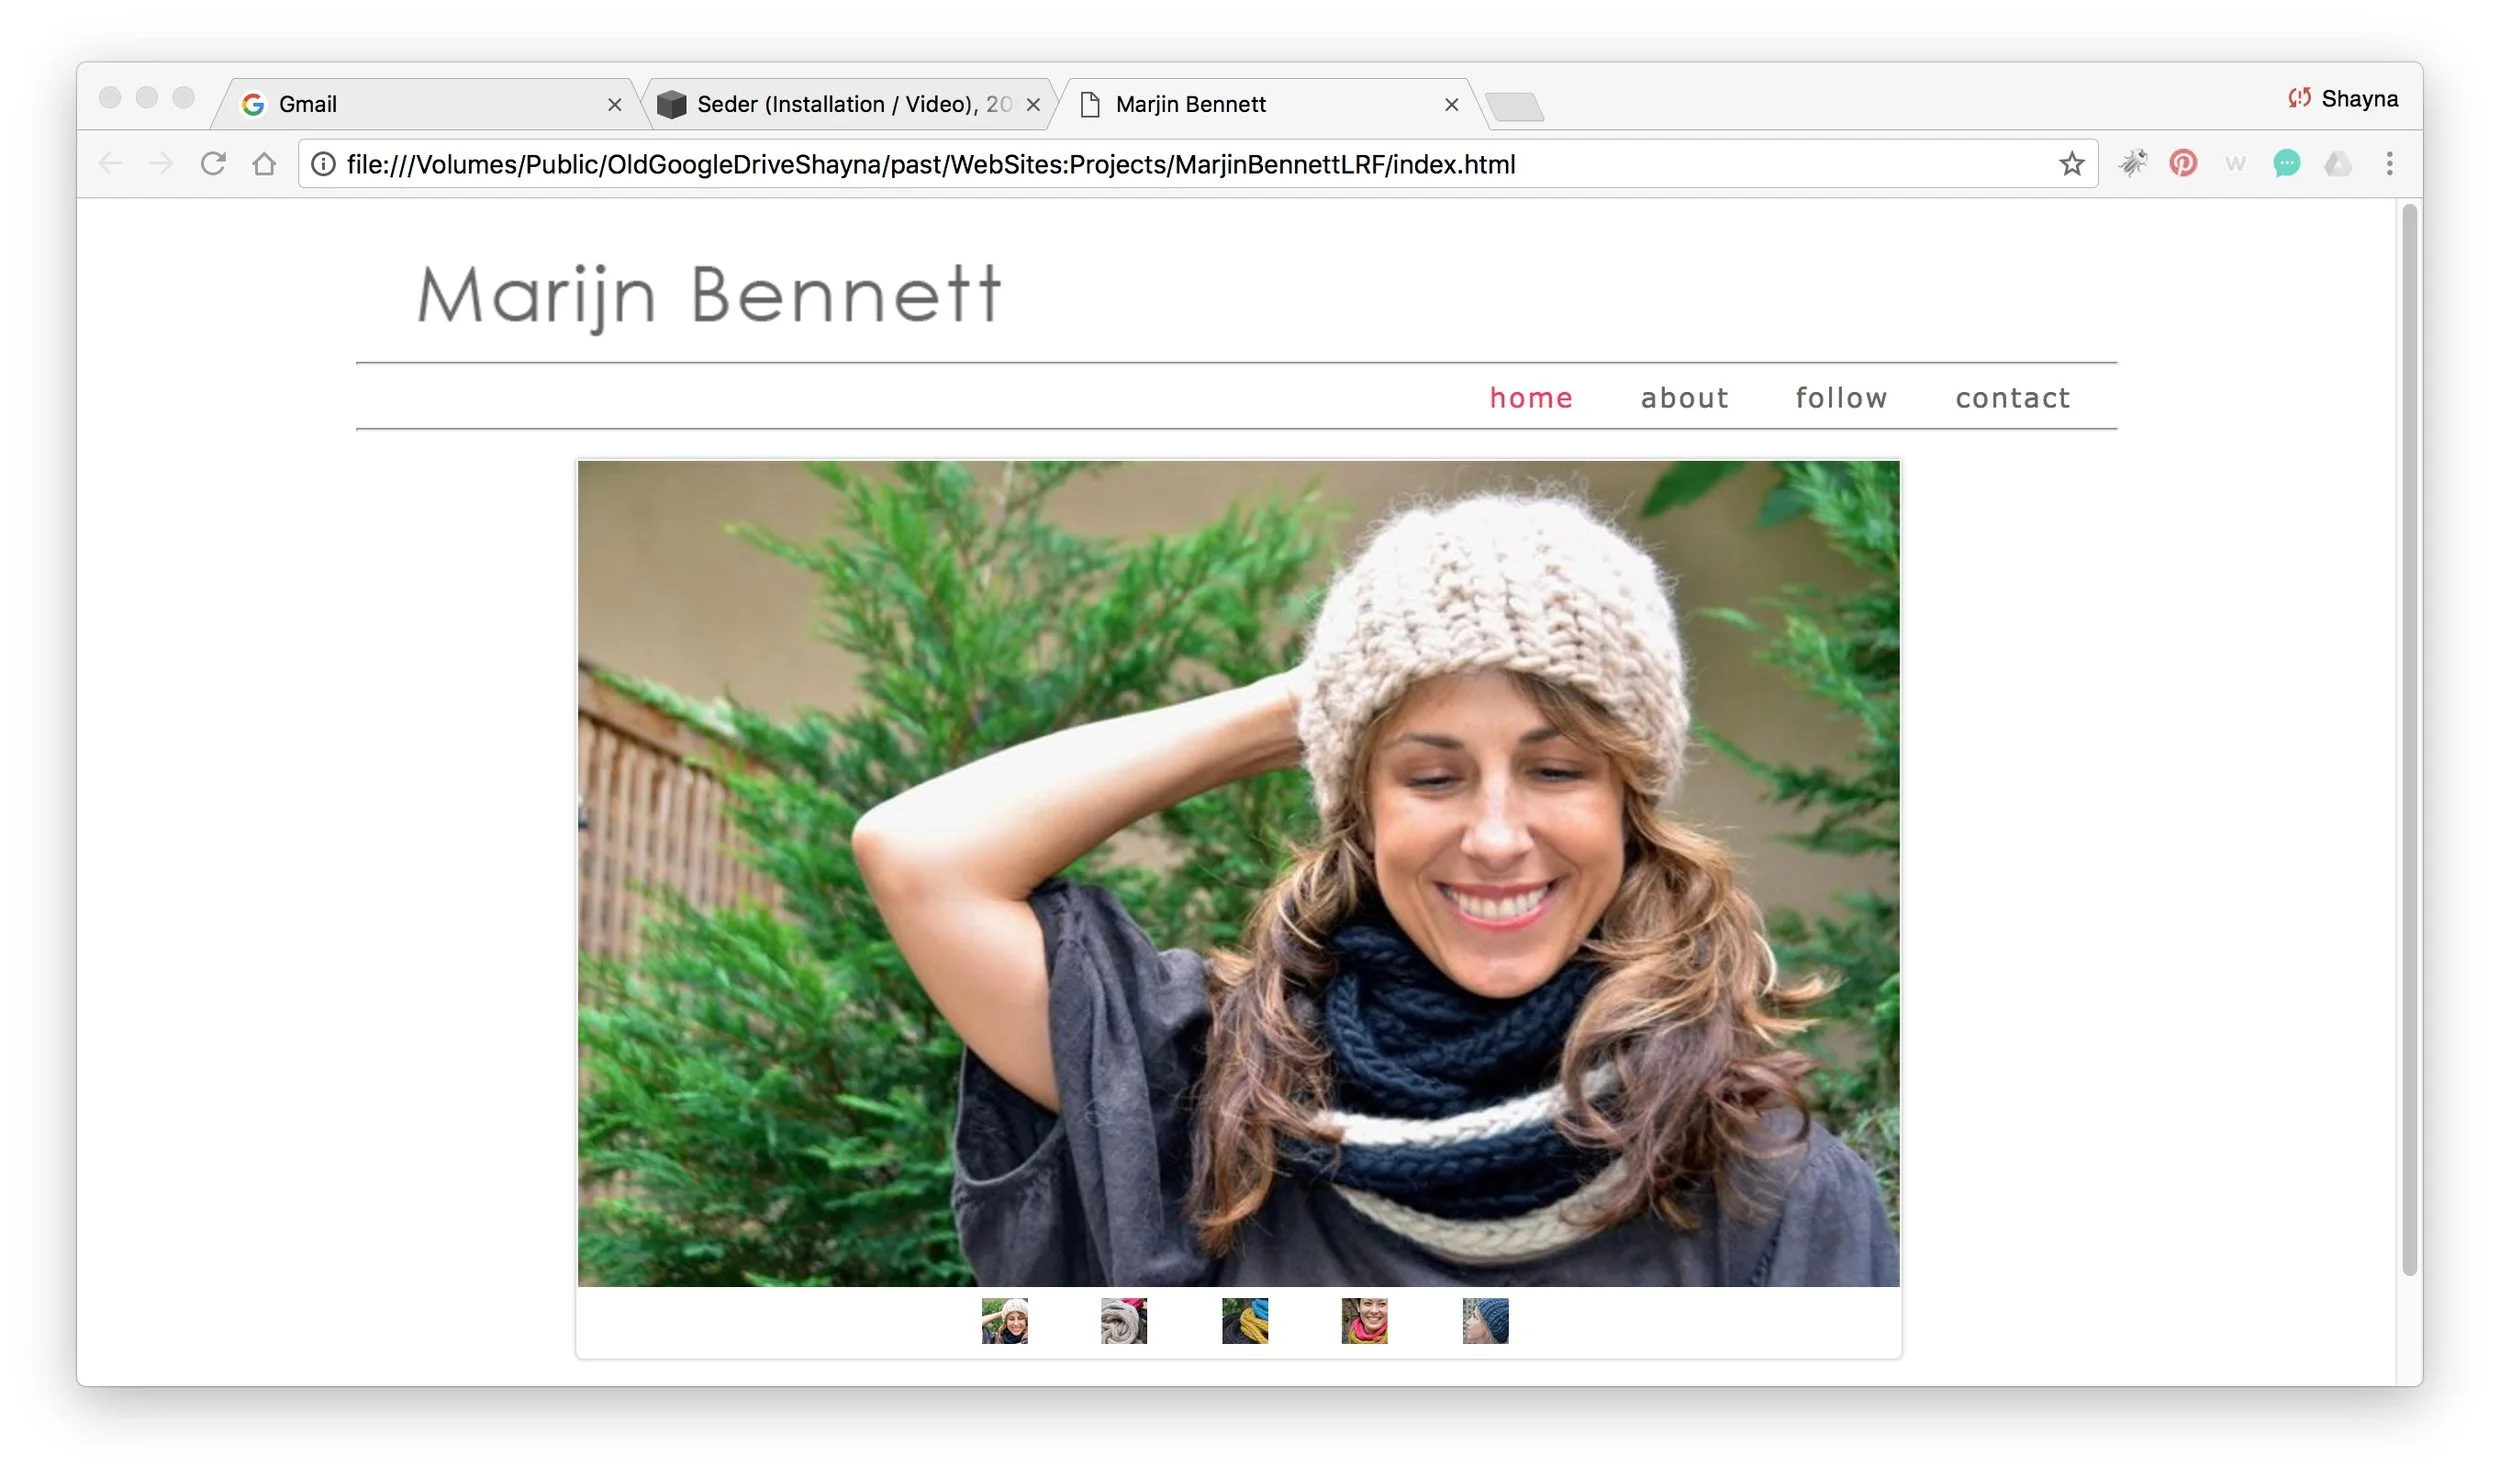2500x1478 pixels.
Task: Click the browser reload page icon
Action: tap(213, 163)
